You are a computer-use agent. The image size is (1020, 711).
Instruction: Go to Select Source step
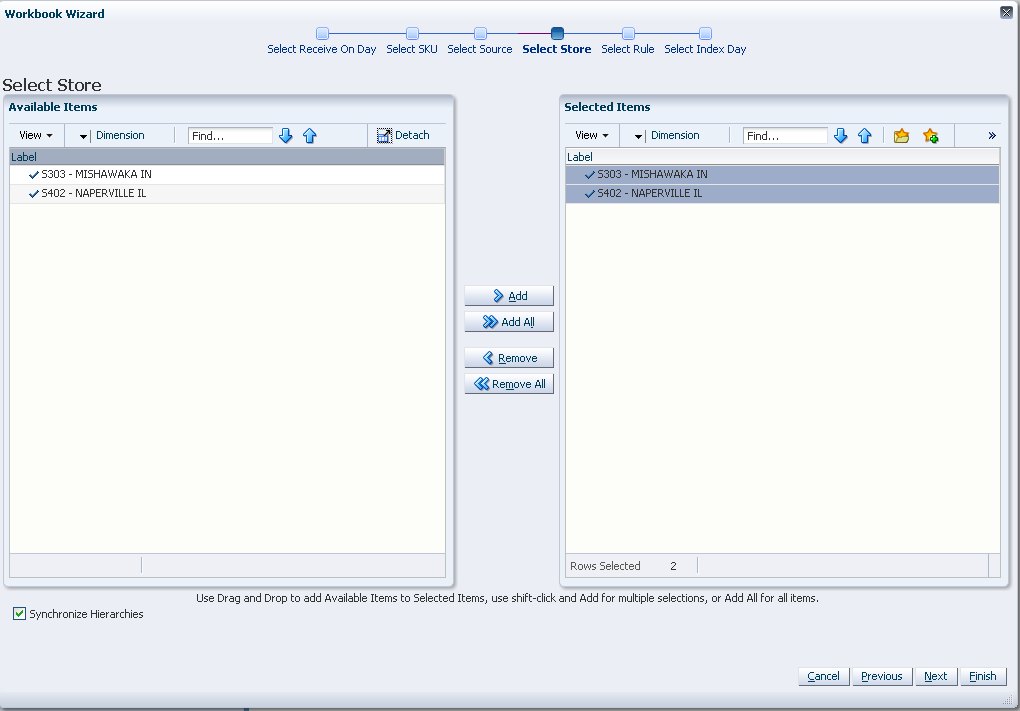480,42
